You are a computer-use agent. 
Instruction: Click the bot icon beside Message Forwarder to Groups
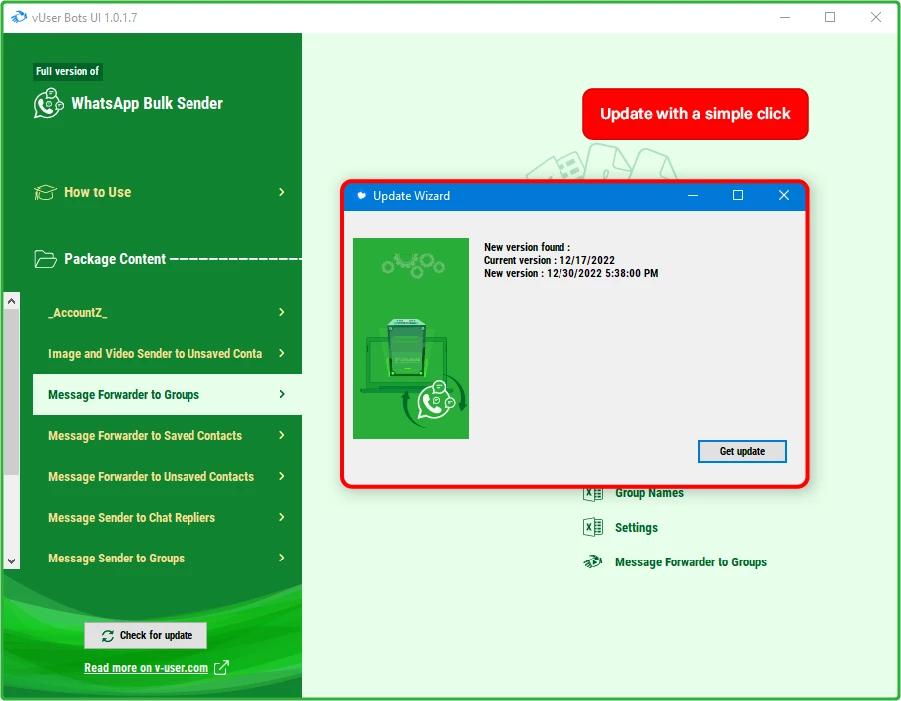pyautogui.click(x=592, y=561)
